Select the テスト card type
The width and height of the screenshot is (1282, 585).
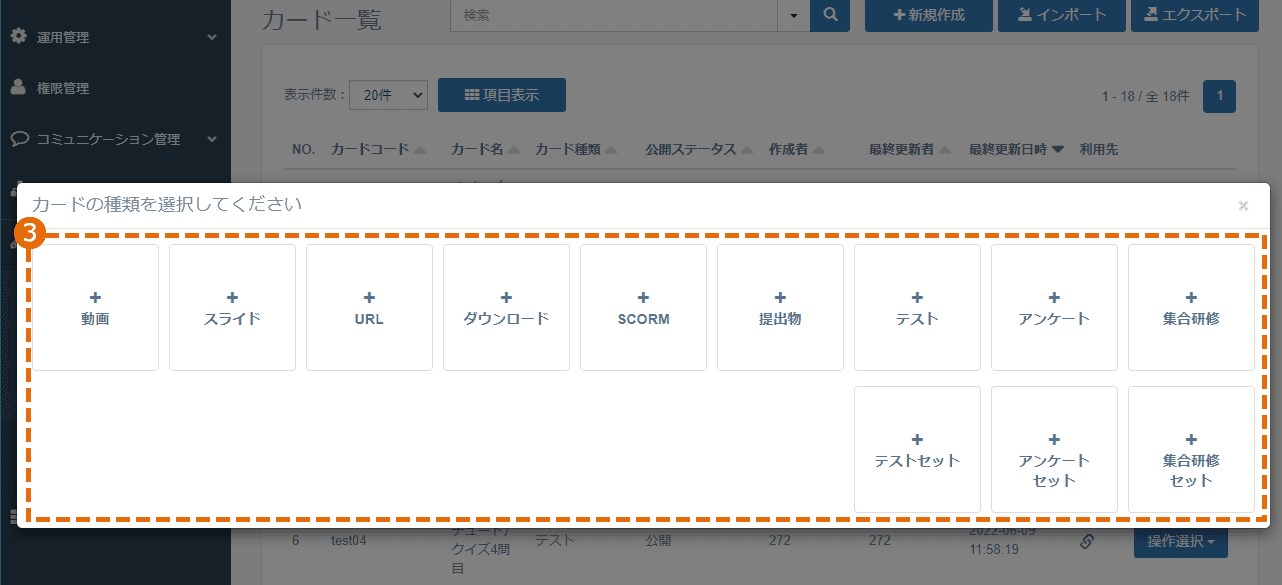[917, 308]
